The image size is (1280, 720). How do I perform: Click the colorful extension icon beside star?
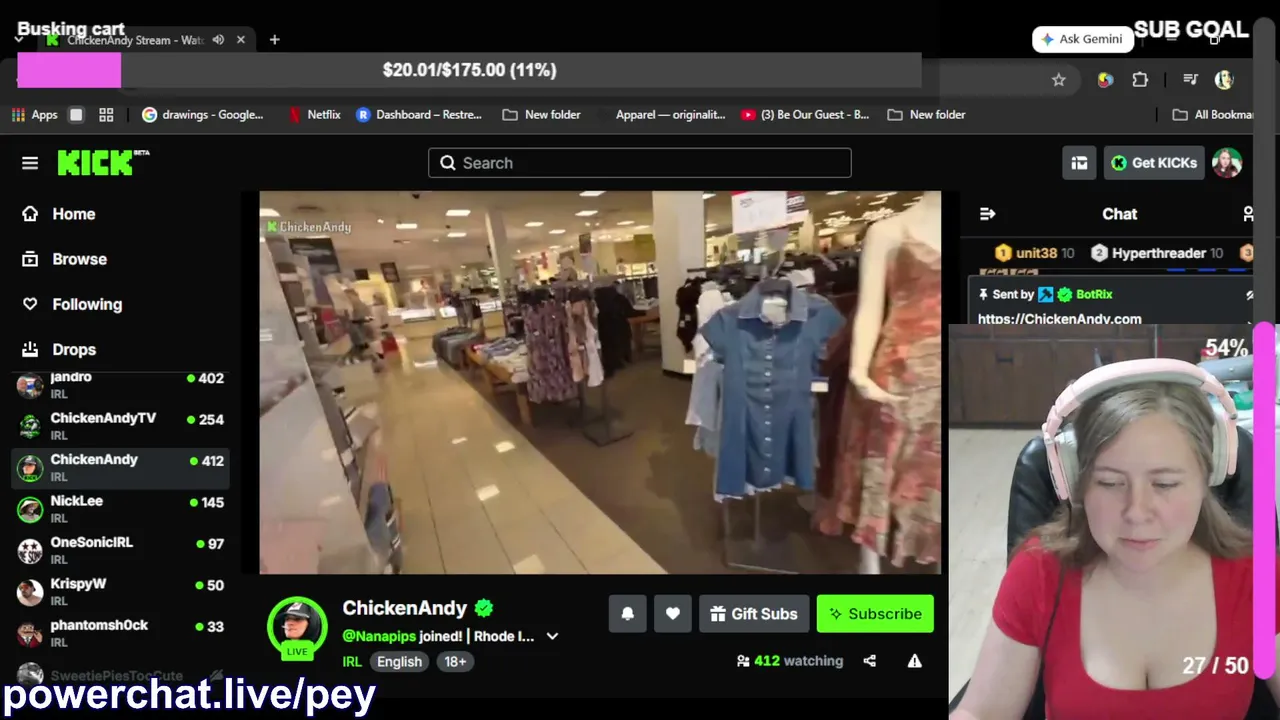1105,80
